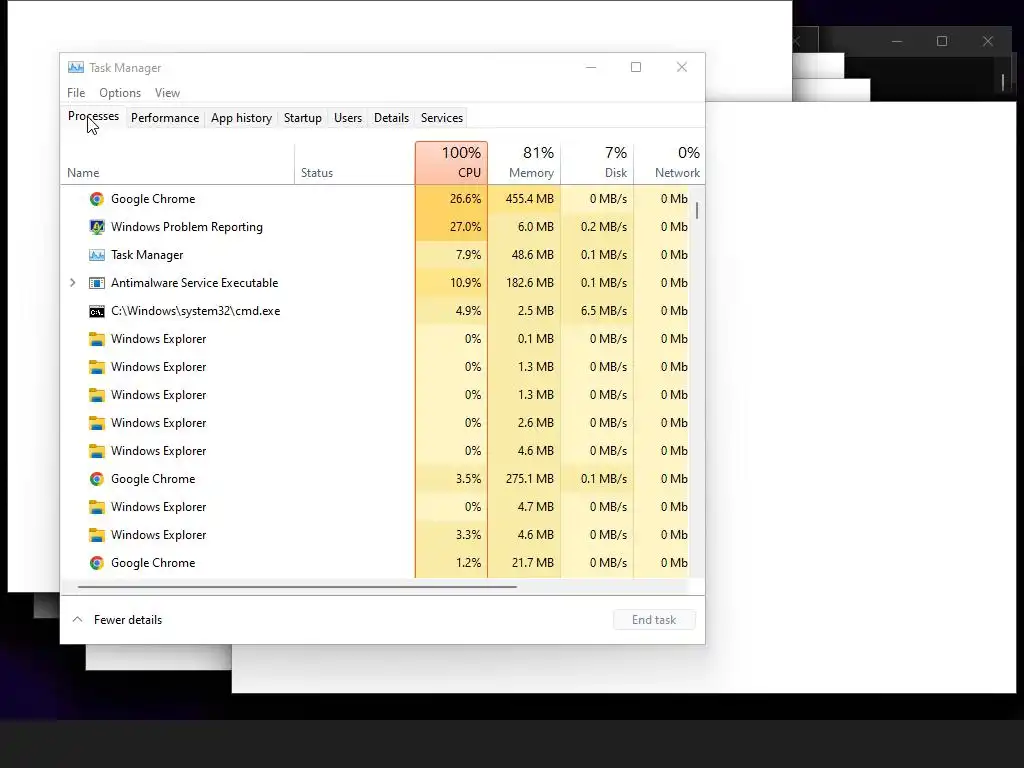The height and width of the screenshot is (768, 1024).
Task: Click the horizontal scrollbar under the process list
Action: [297, 586]
